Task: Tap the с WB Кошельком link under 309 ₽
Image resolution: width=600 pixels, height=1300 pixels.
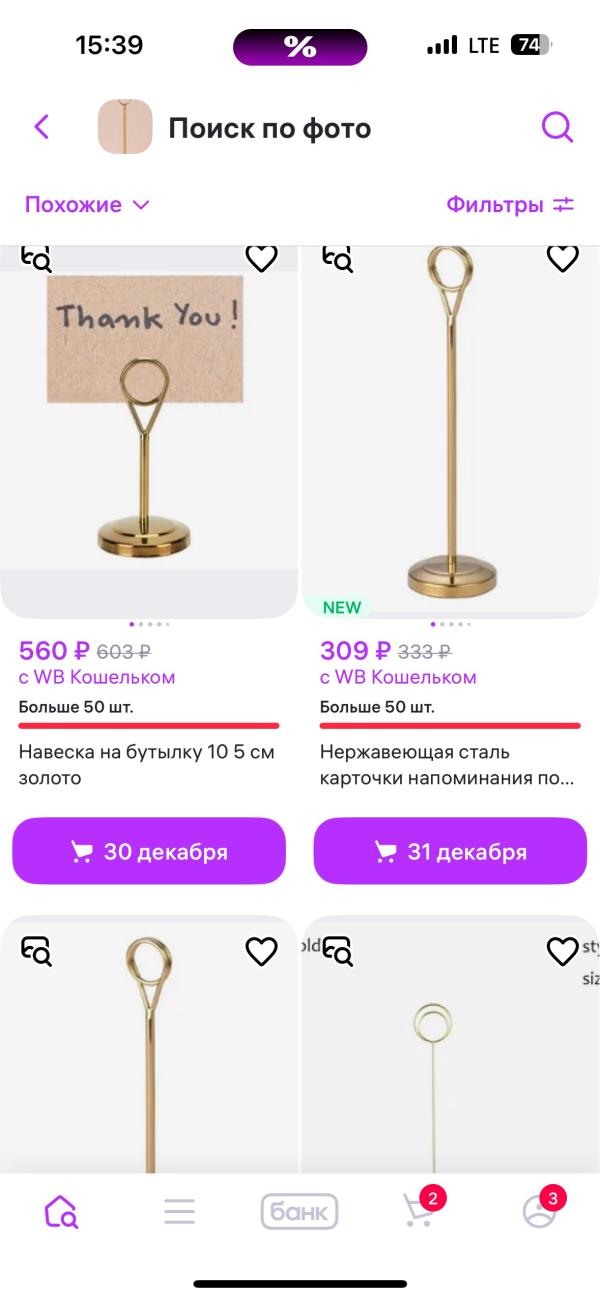Action: (396, 679)
